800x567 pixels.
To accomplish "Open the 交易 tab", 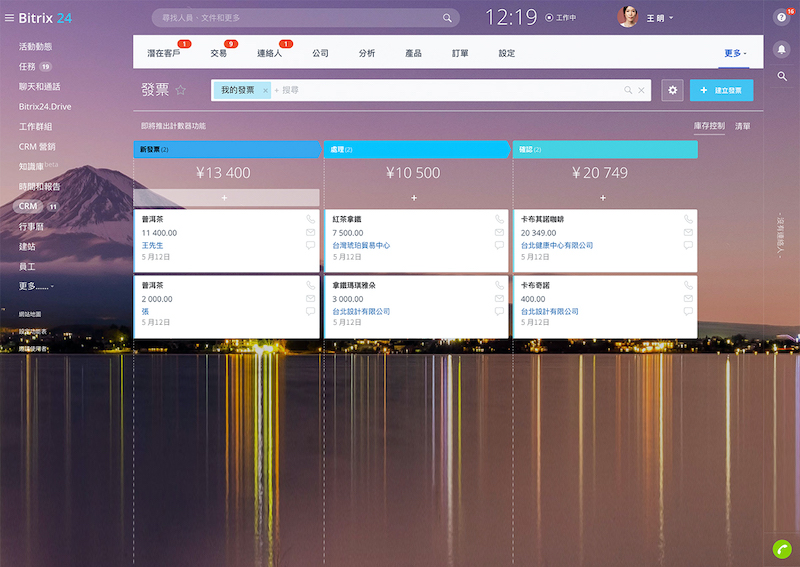I will click(x=219, y=53).
